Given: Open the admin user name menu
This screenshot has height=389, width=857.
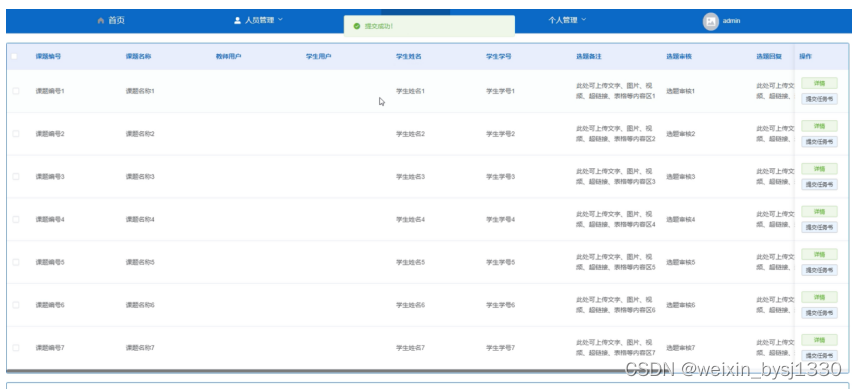Looking at the screenshot, I should pos(731,21).
